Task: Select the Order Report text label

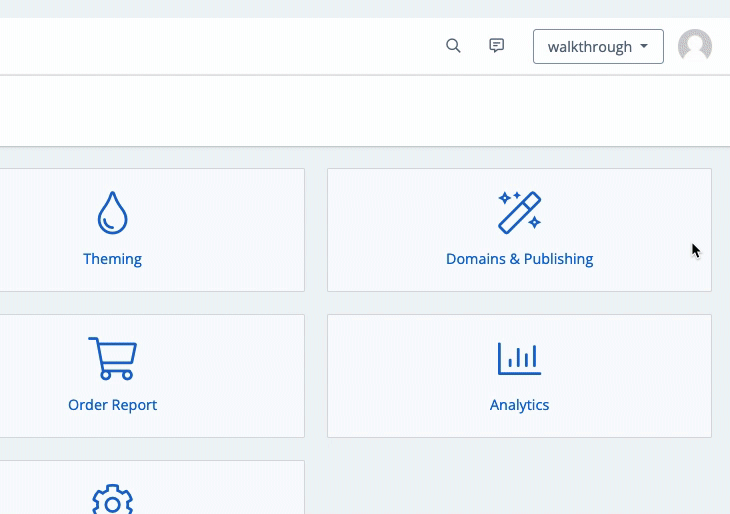Action: pos(112,405)
